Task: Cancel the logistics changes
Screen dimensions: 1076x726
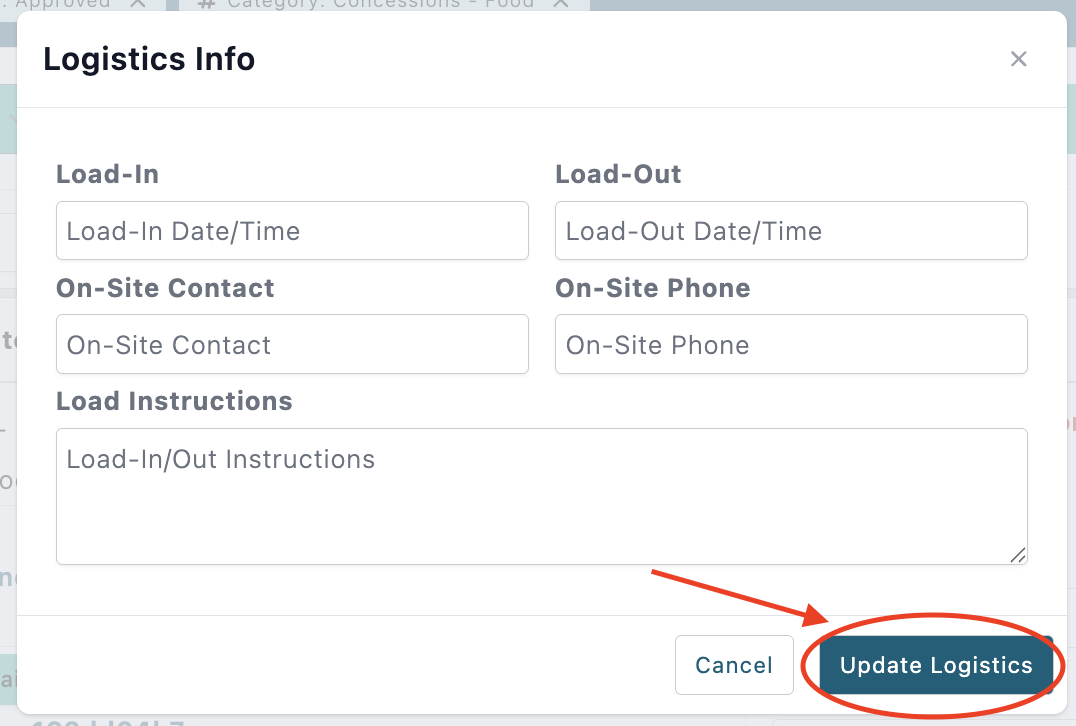Action: [734, 665]
